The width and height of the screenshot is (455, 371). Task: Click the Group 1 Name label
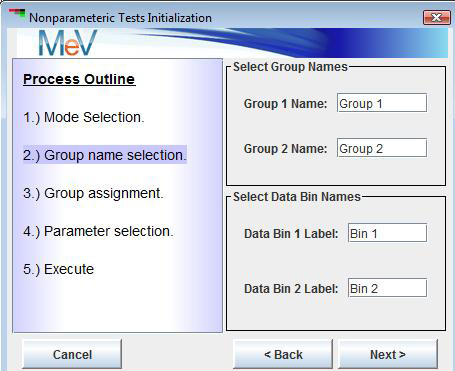tap(285, 104)
